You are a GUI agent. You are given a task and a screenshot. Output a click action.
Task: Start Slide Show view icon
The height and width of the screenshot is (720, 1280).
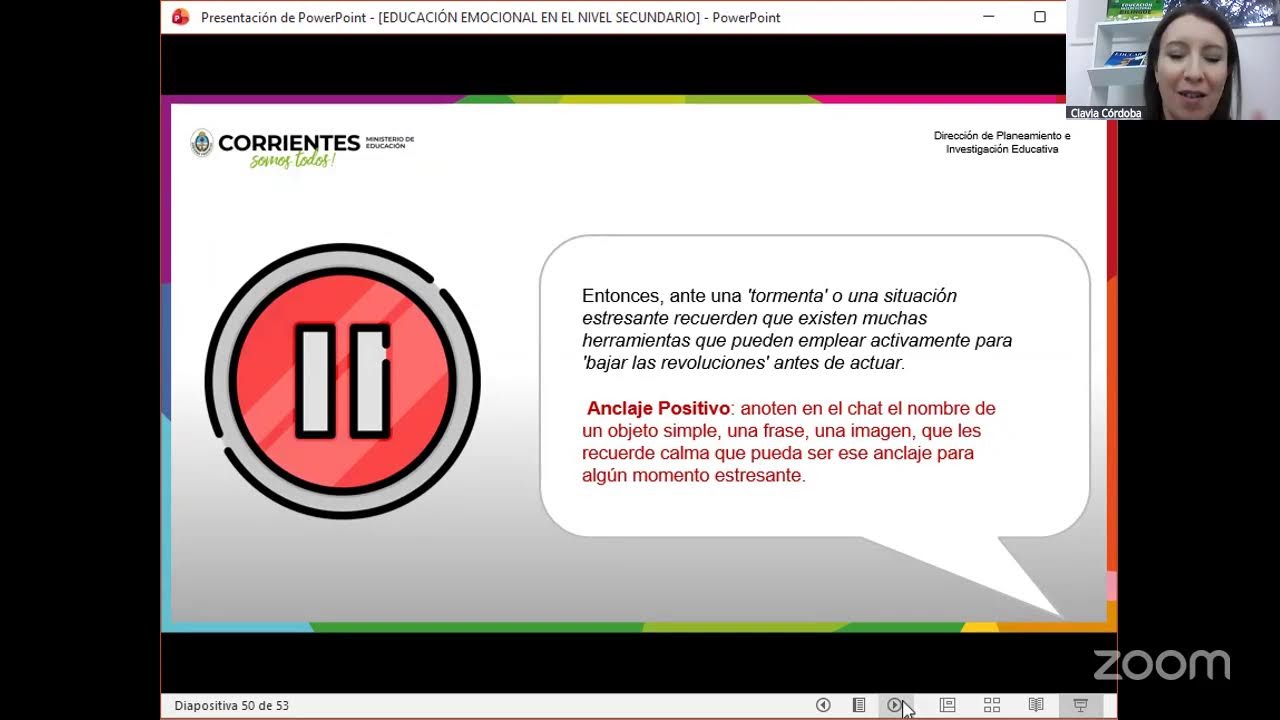[x=1080, y=705]
